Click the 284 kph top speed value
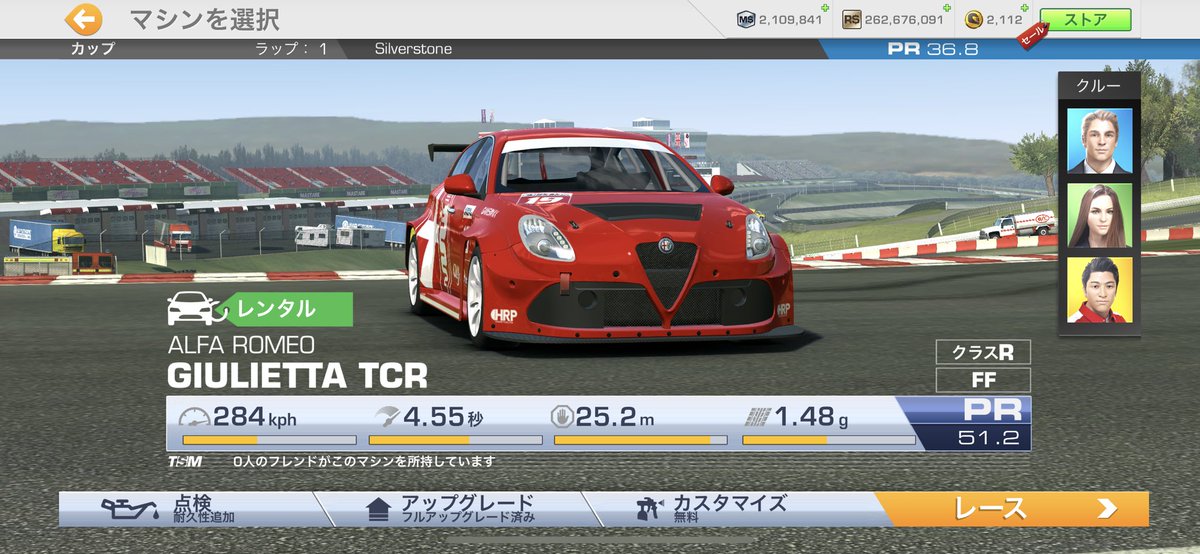The width and height of the screenshot is (1200, 554). pos(255,417)
